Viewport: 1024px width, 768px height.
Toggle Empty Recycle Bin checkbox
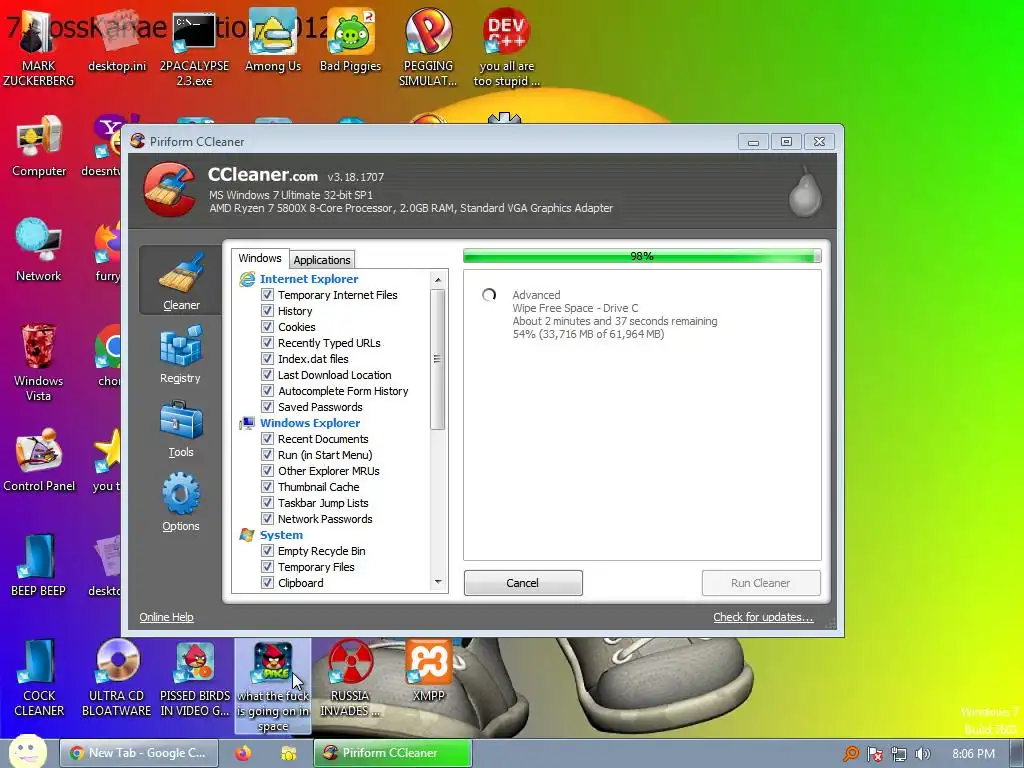coord(267,551)
